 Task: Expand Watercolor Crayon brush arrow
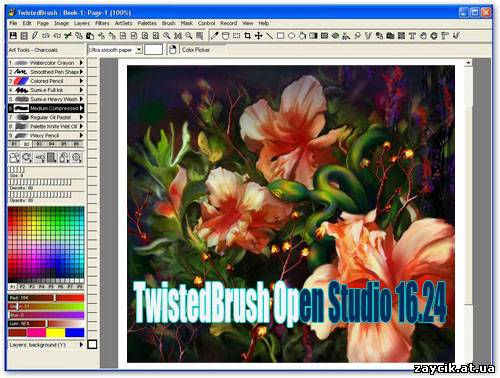[x=81, y=62]
